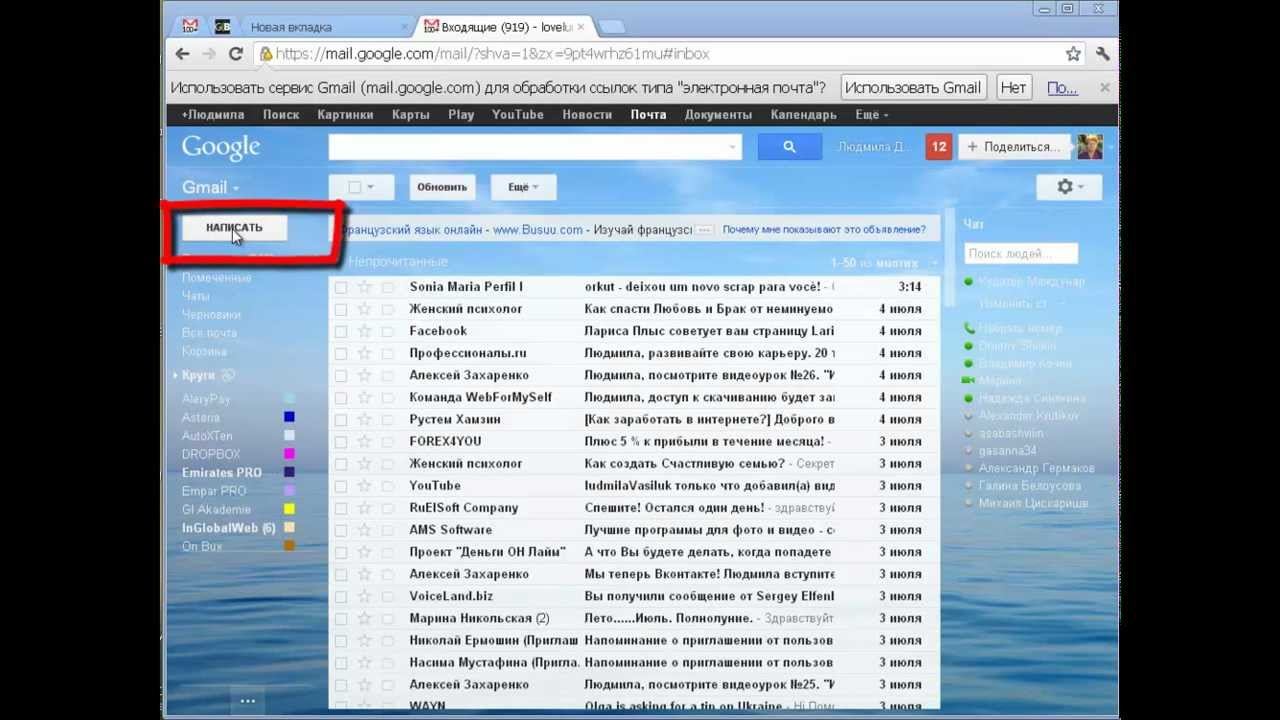Tick checkbox for Sonia Maria Perfil I email
The width and height of the screenshot is (1280, 720).
(341, 287)
